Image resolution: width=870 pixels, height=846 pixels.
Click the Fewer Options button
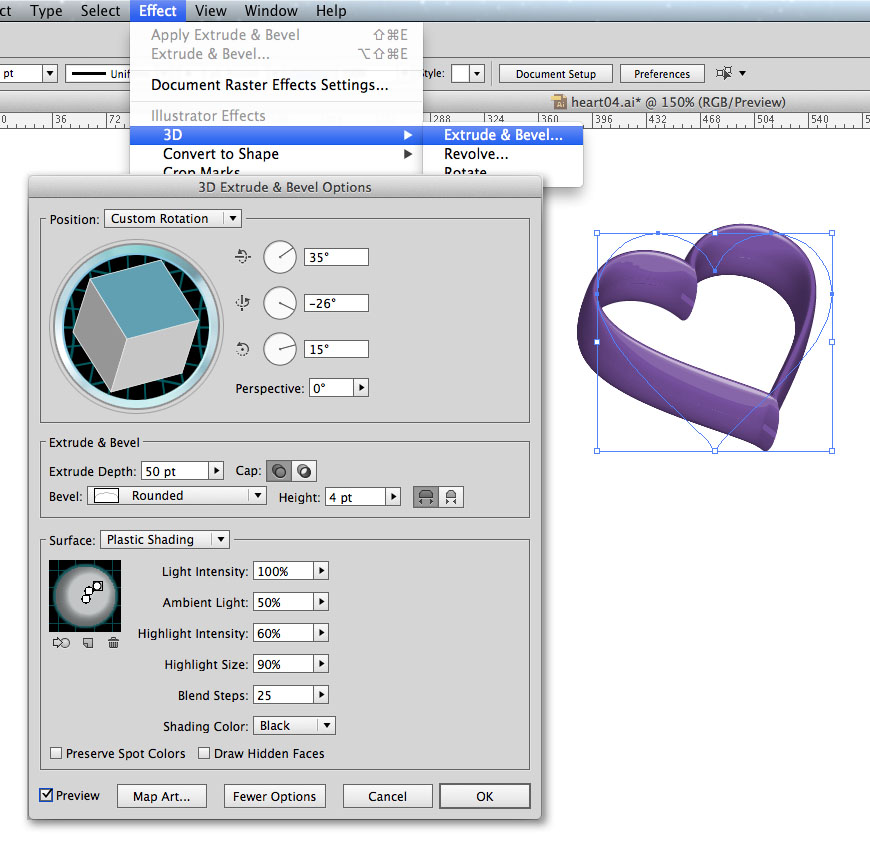pos(274,796)
